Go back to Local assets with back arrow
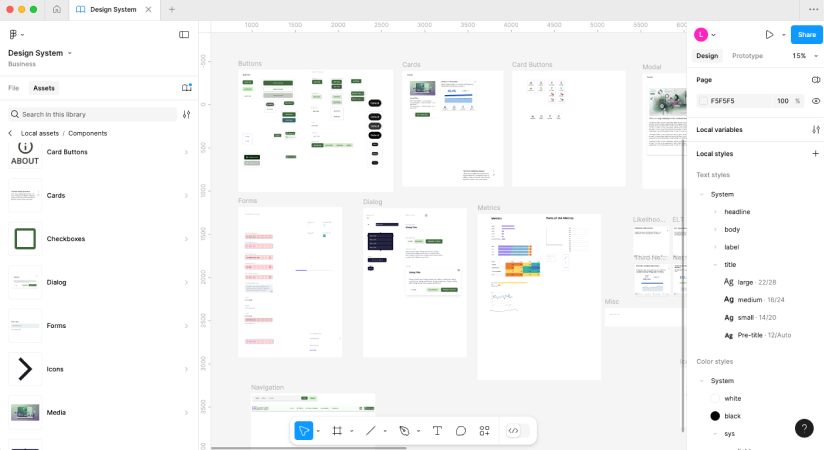 (x=11, y=133)
